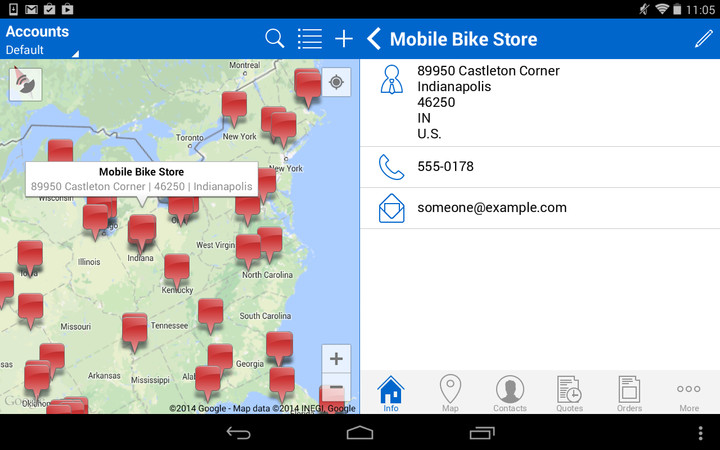
Task: Tap the phone icon next to 555-0178
Action: coord(391,167)
